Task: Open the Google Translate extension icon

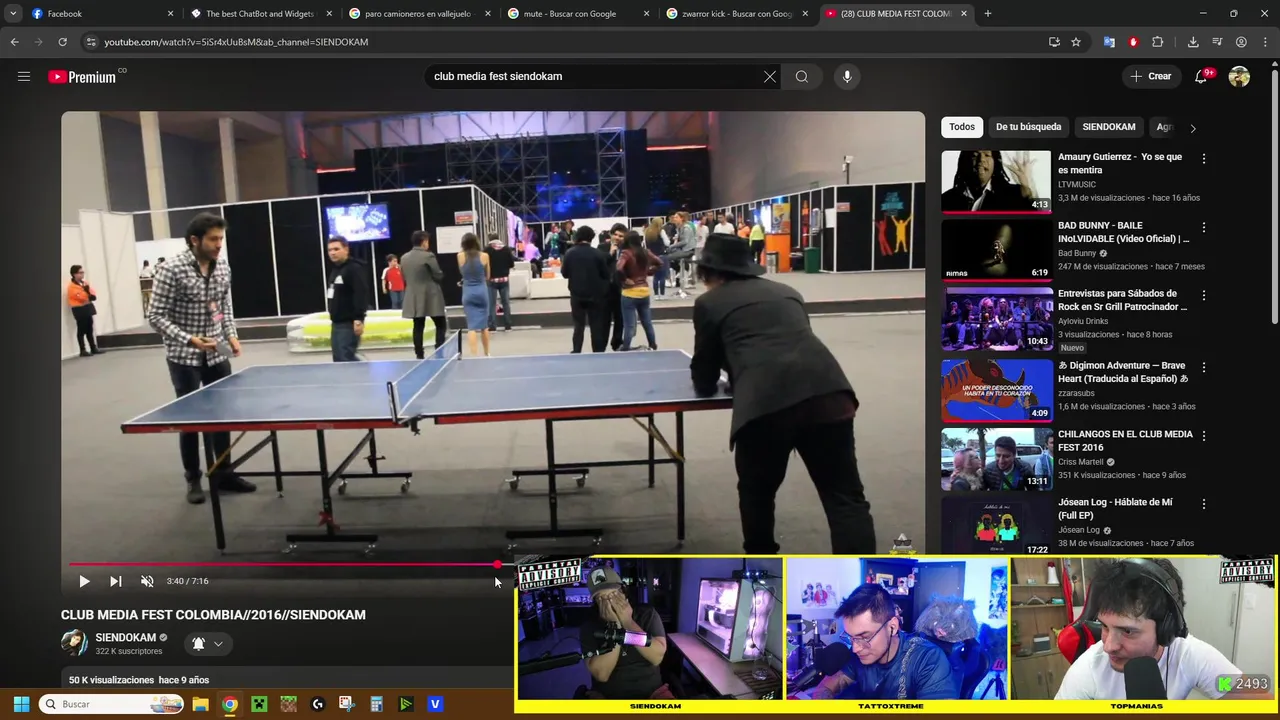Action: (x=1109, y=42)
